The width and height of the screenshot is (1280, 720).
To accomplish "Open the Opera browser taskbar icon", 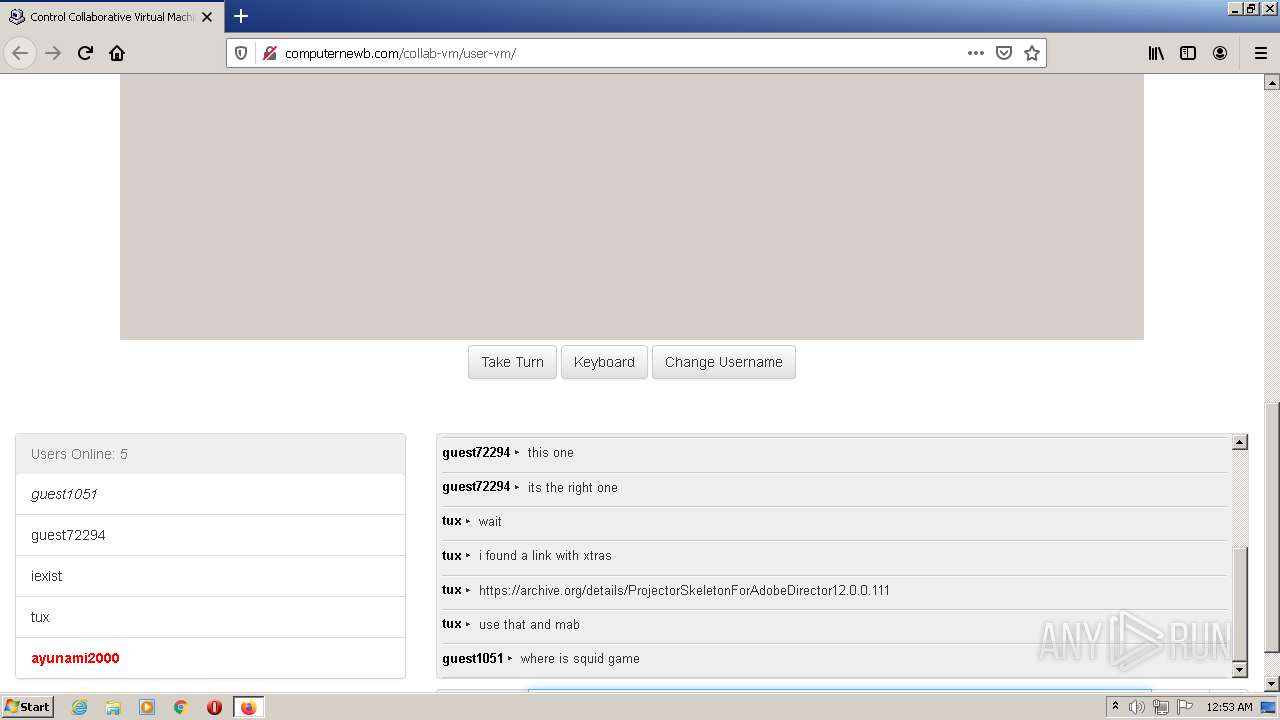I will pyautogui.click(x=214, y=707).
